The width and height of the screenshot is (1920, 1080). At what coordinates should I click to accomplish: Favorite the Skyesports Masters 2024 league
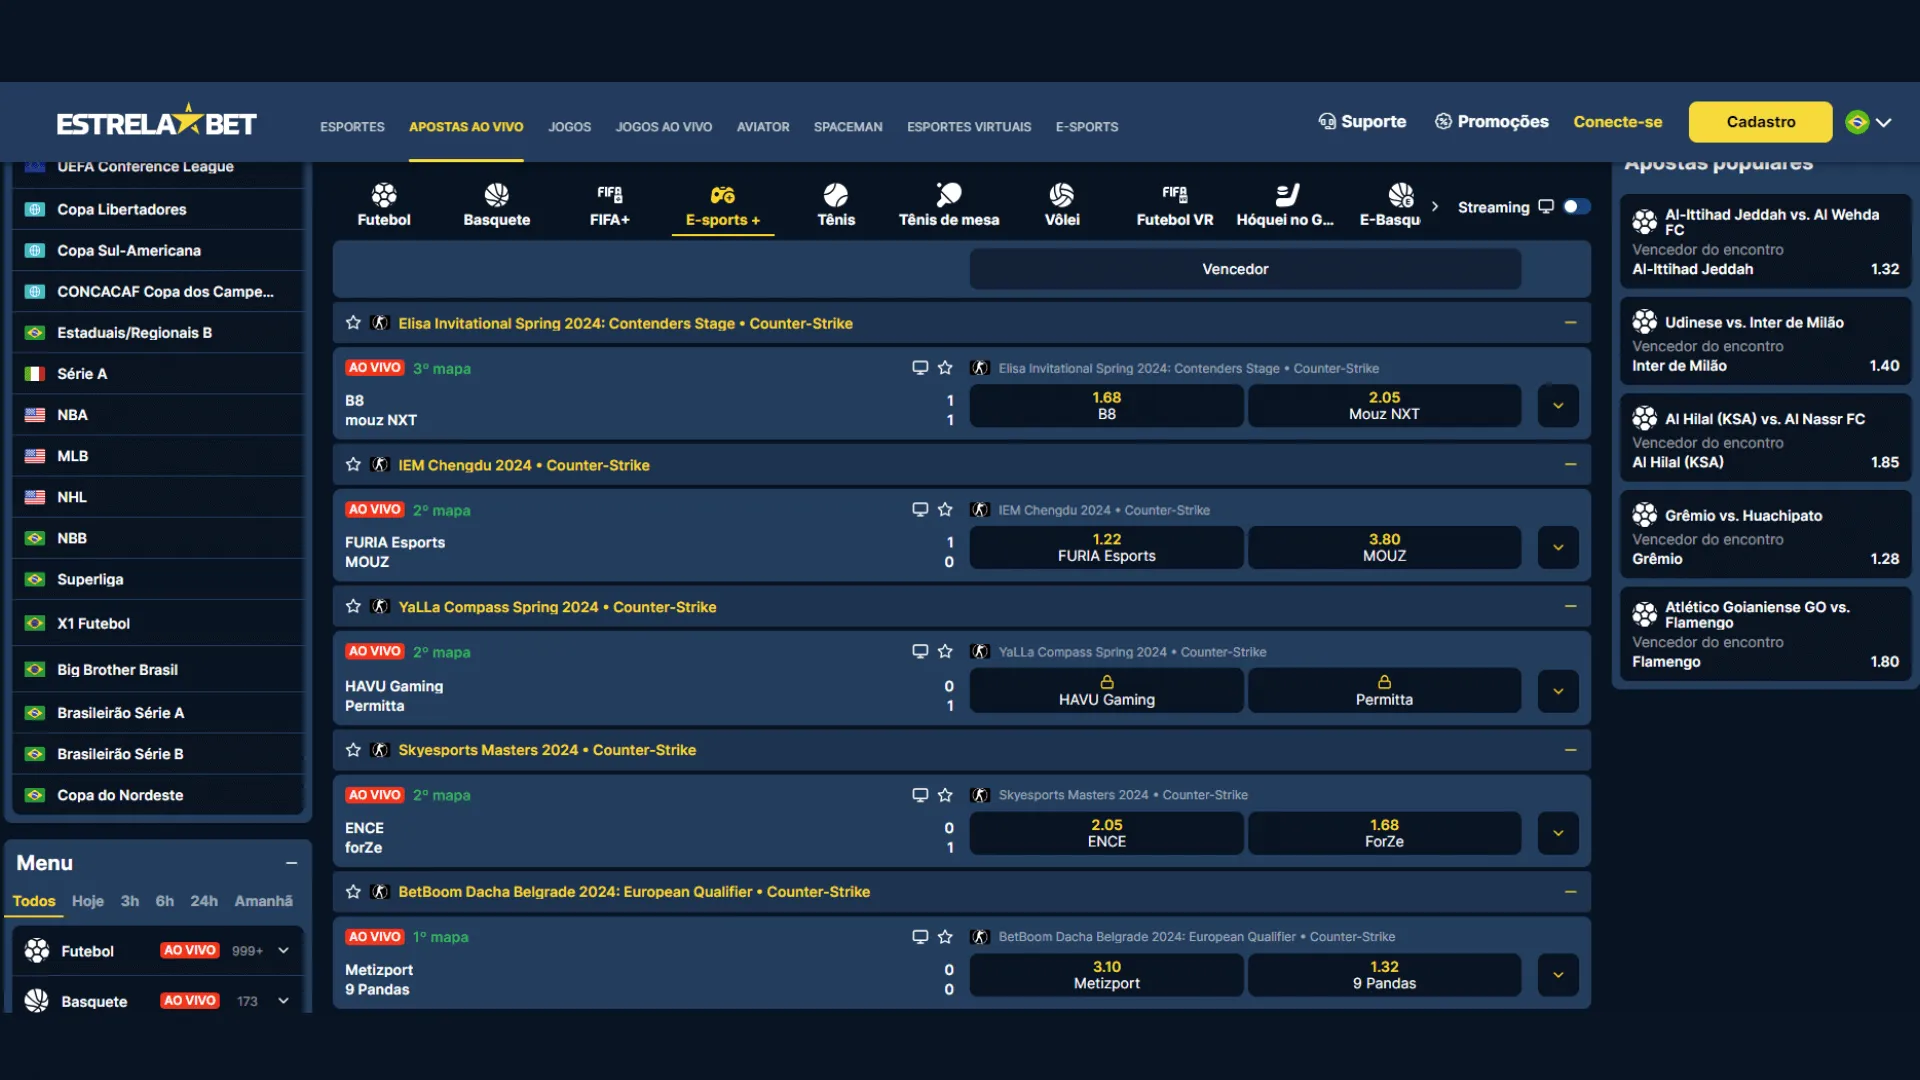353,750
